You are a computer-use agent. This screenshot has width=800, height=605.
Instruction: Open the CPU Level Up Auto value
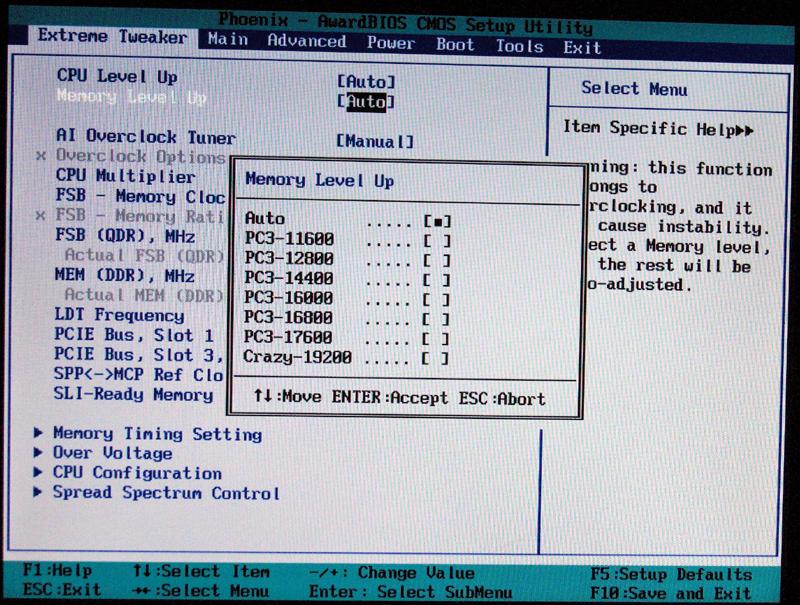(x=366, y=82)
